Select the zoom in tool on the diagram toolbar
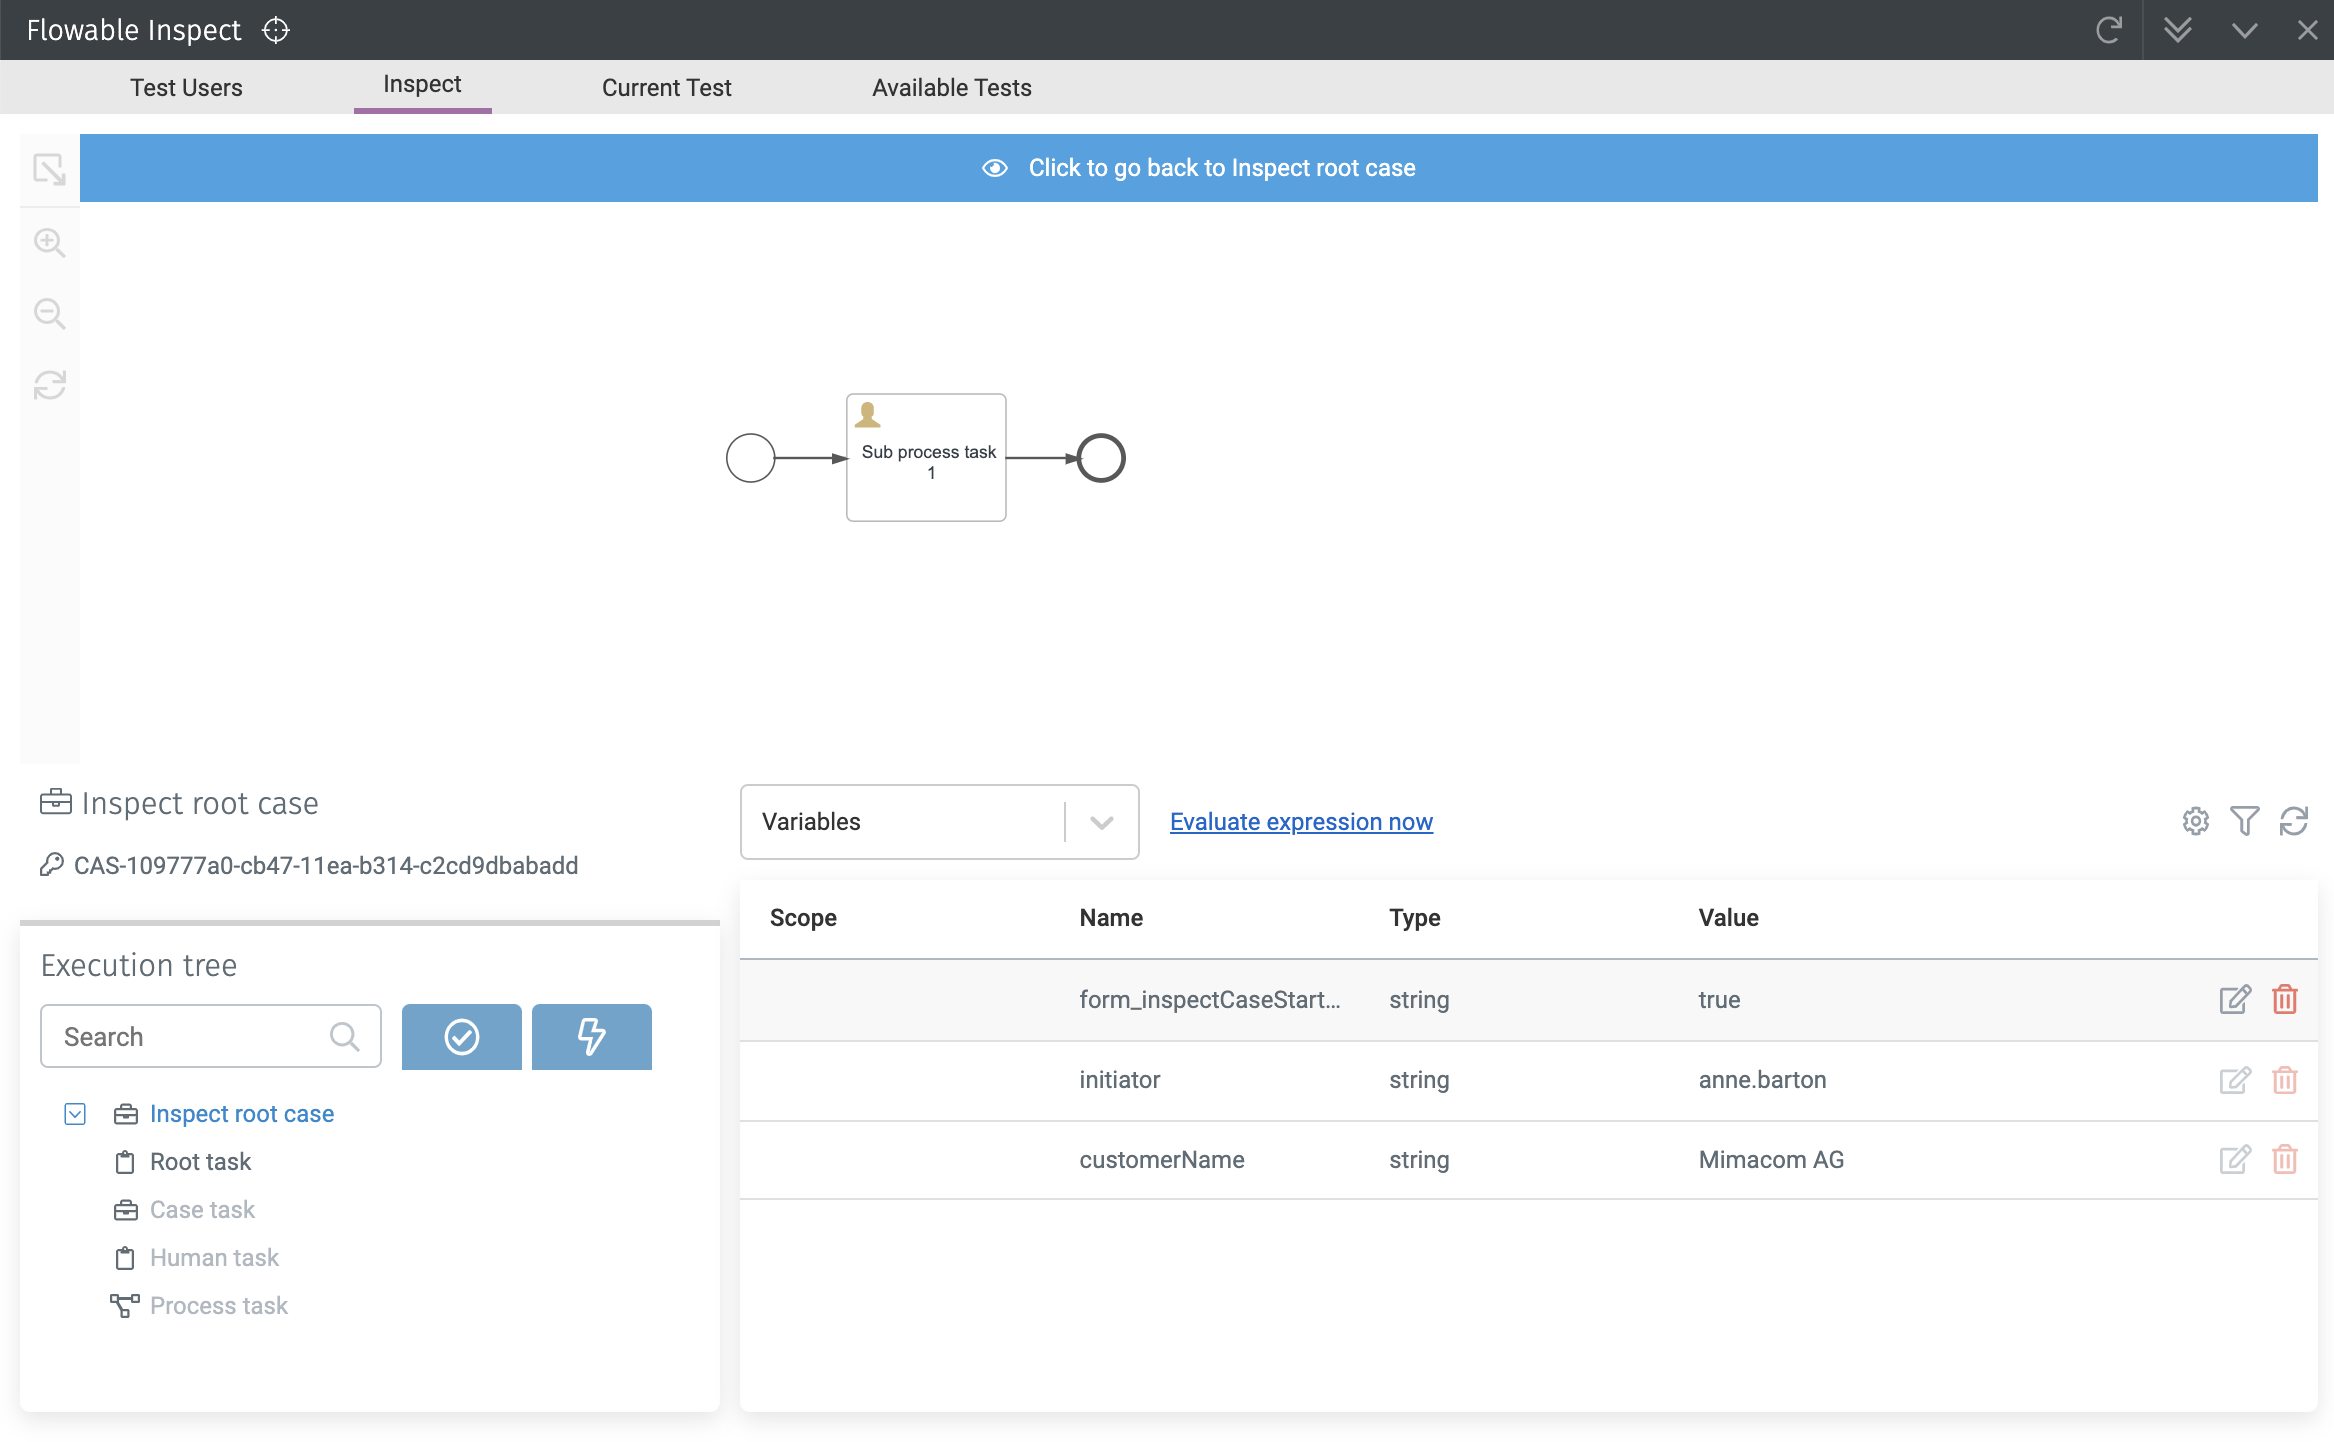 coord(49,242)
